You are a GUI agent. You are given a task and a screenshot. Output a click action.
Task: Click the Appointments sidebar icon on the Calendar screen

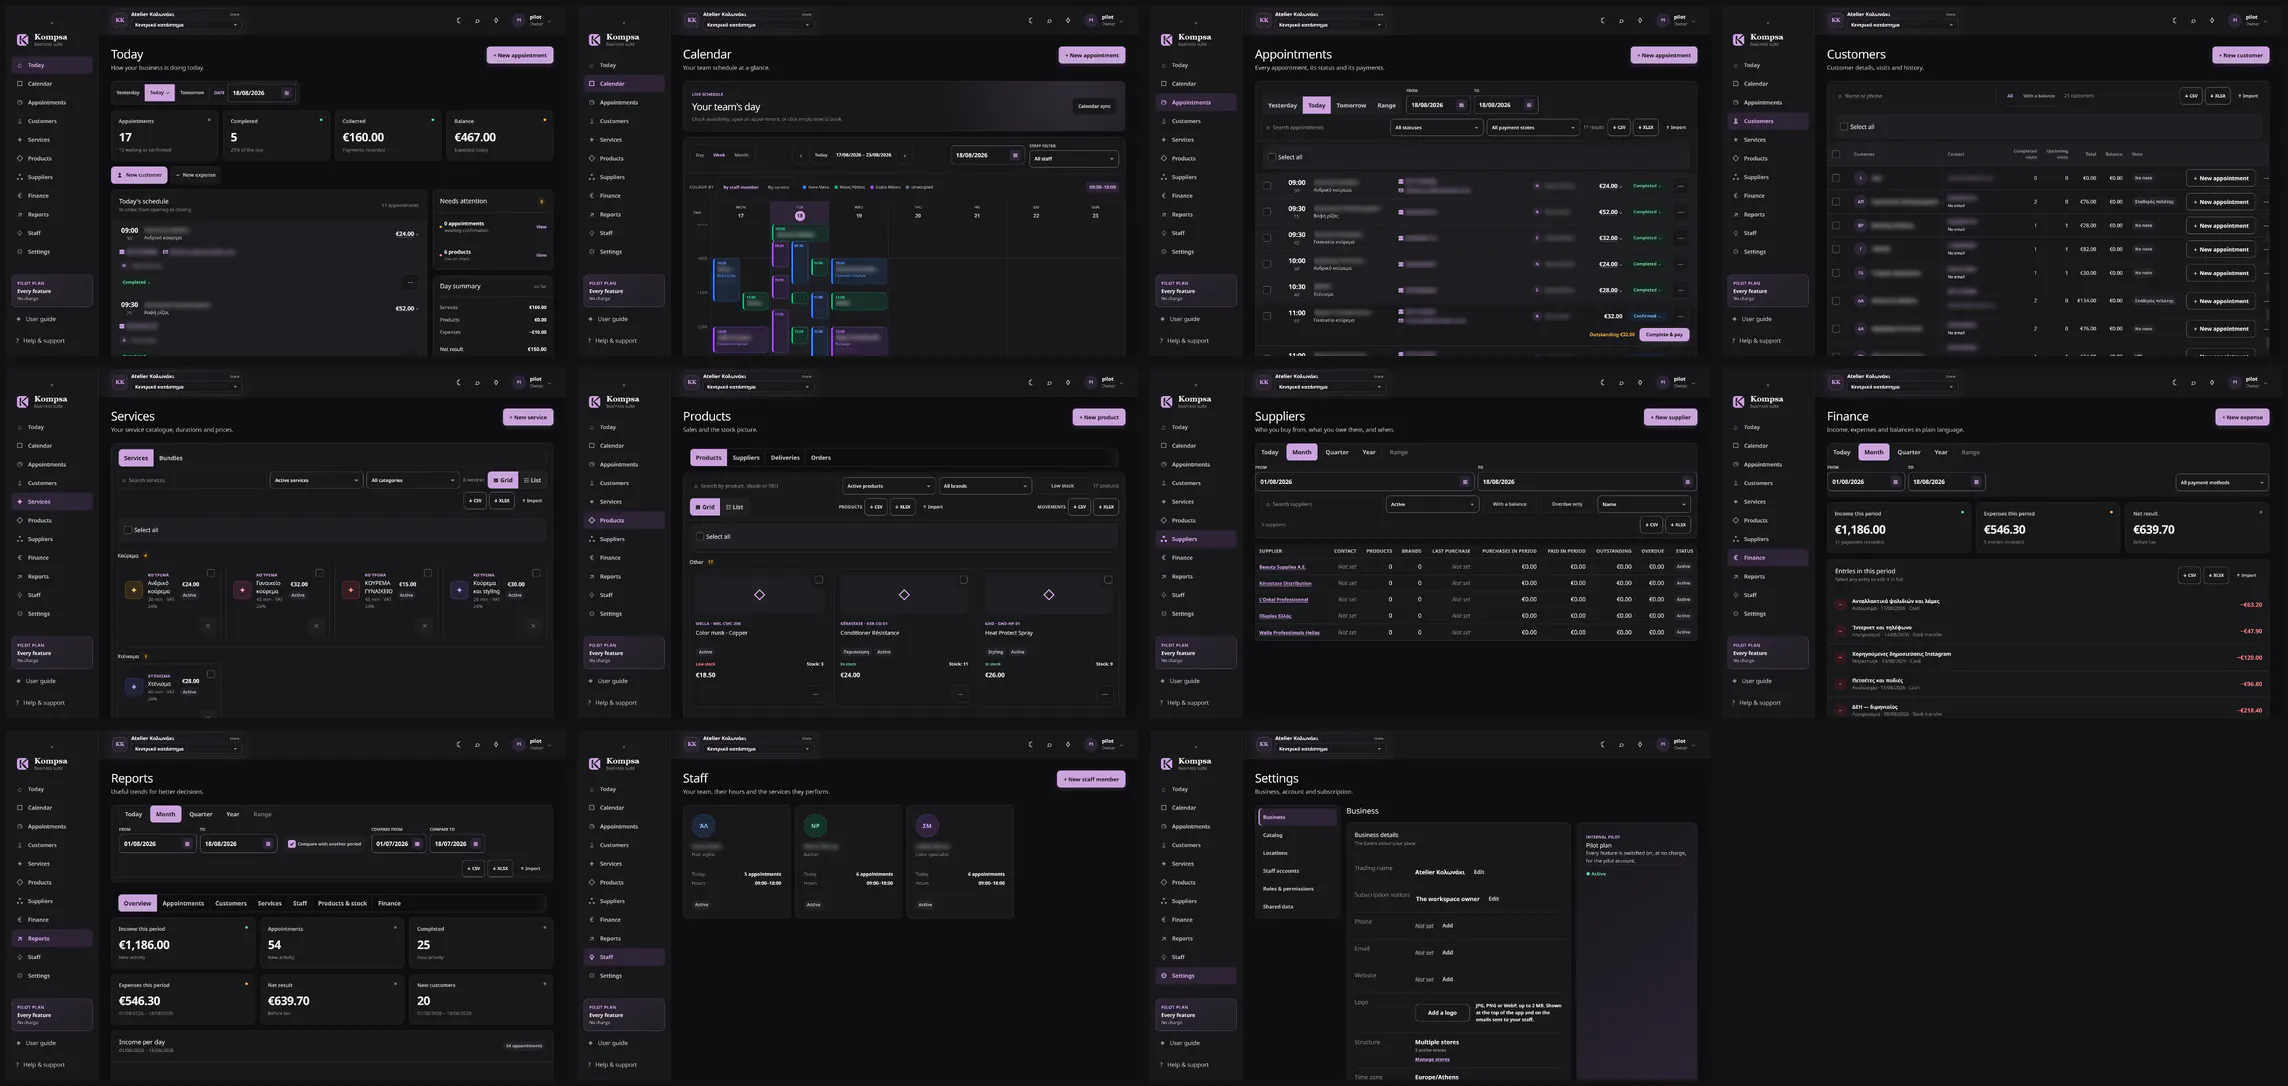(x=592, y=102)
